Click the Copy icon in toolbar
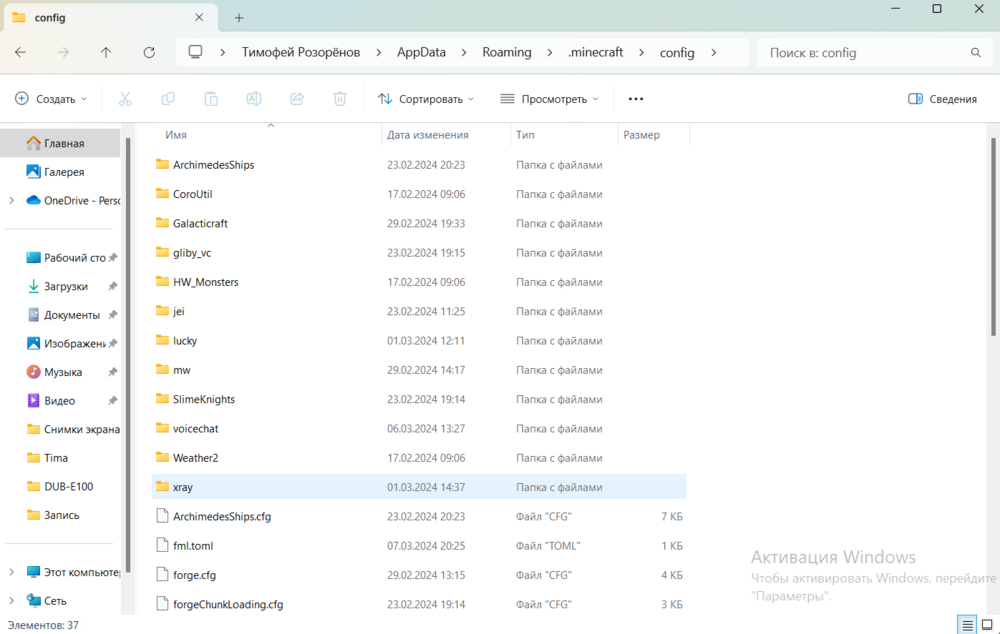 pos(168,99)
